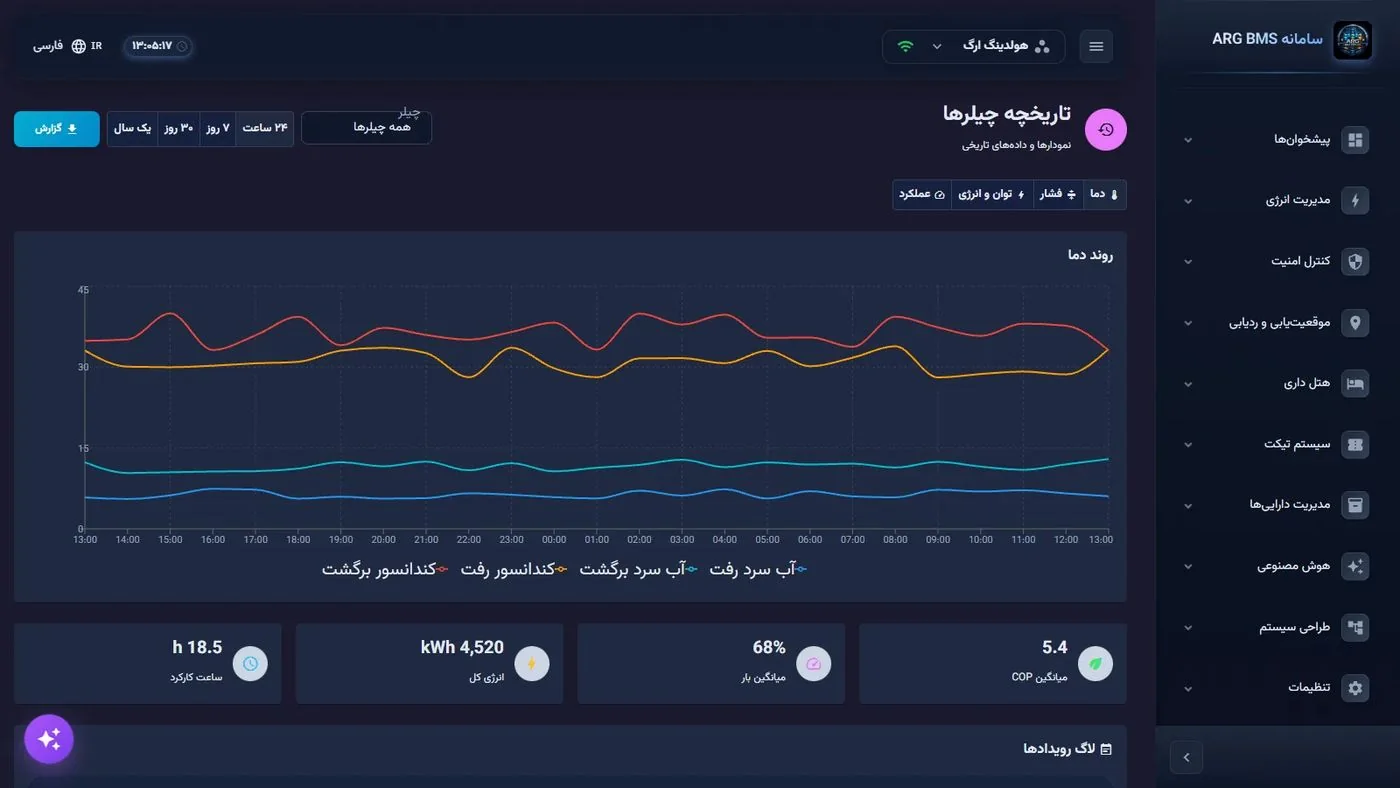1400x788 pixels.
Task: Toggle کندانسور برگشت series in chart legend
Action: click(x=386, y=569)
